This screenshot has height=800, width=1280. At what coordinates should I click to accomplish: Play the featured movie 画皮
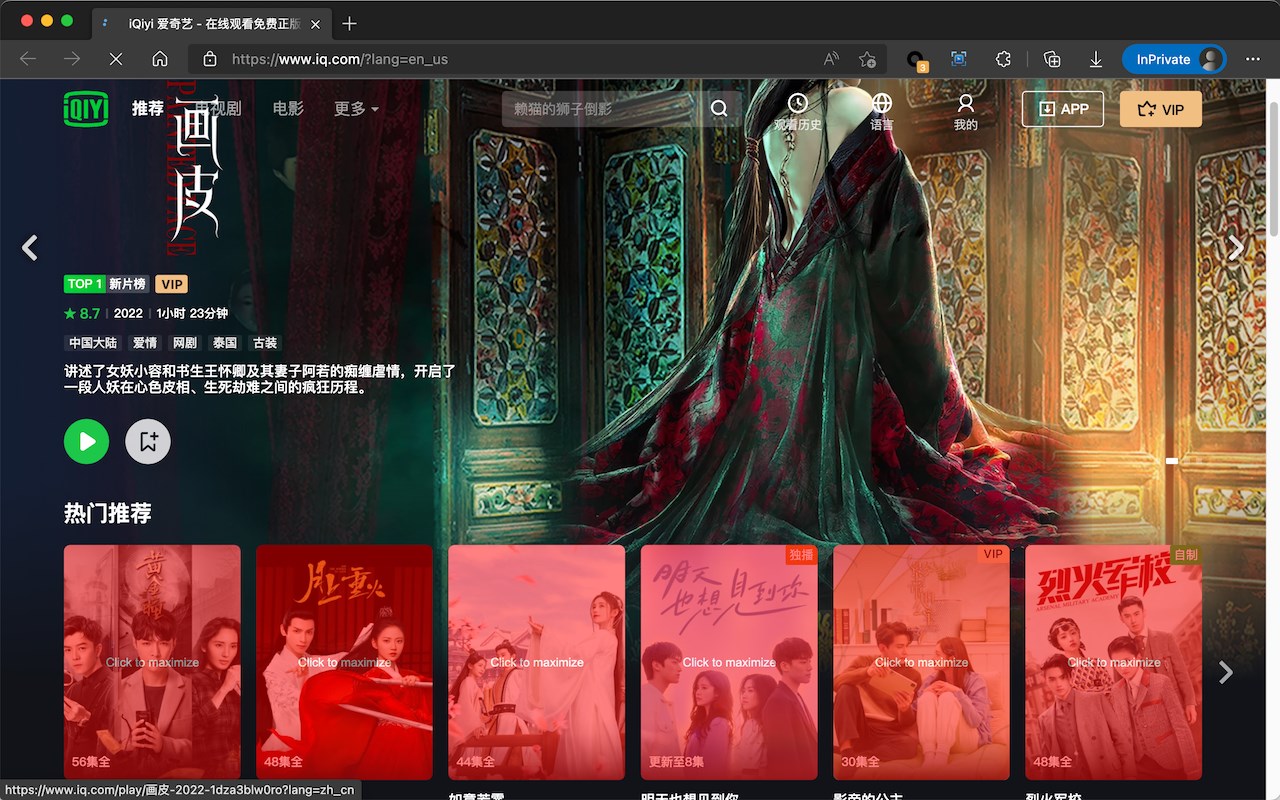click(x=87, y=441)
